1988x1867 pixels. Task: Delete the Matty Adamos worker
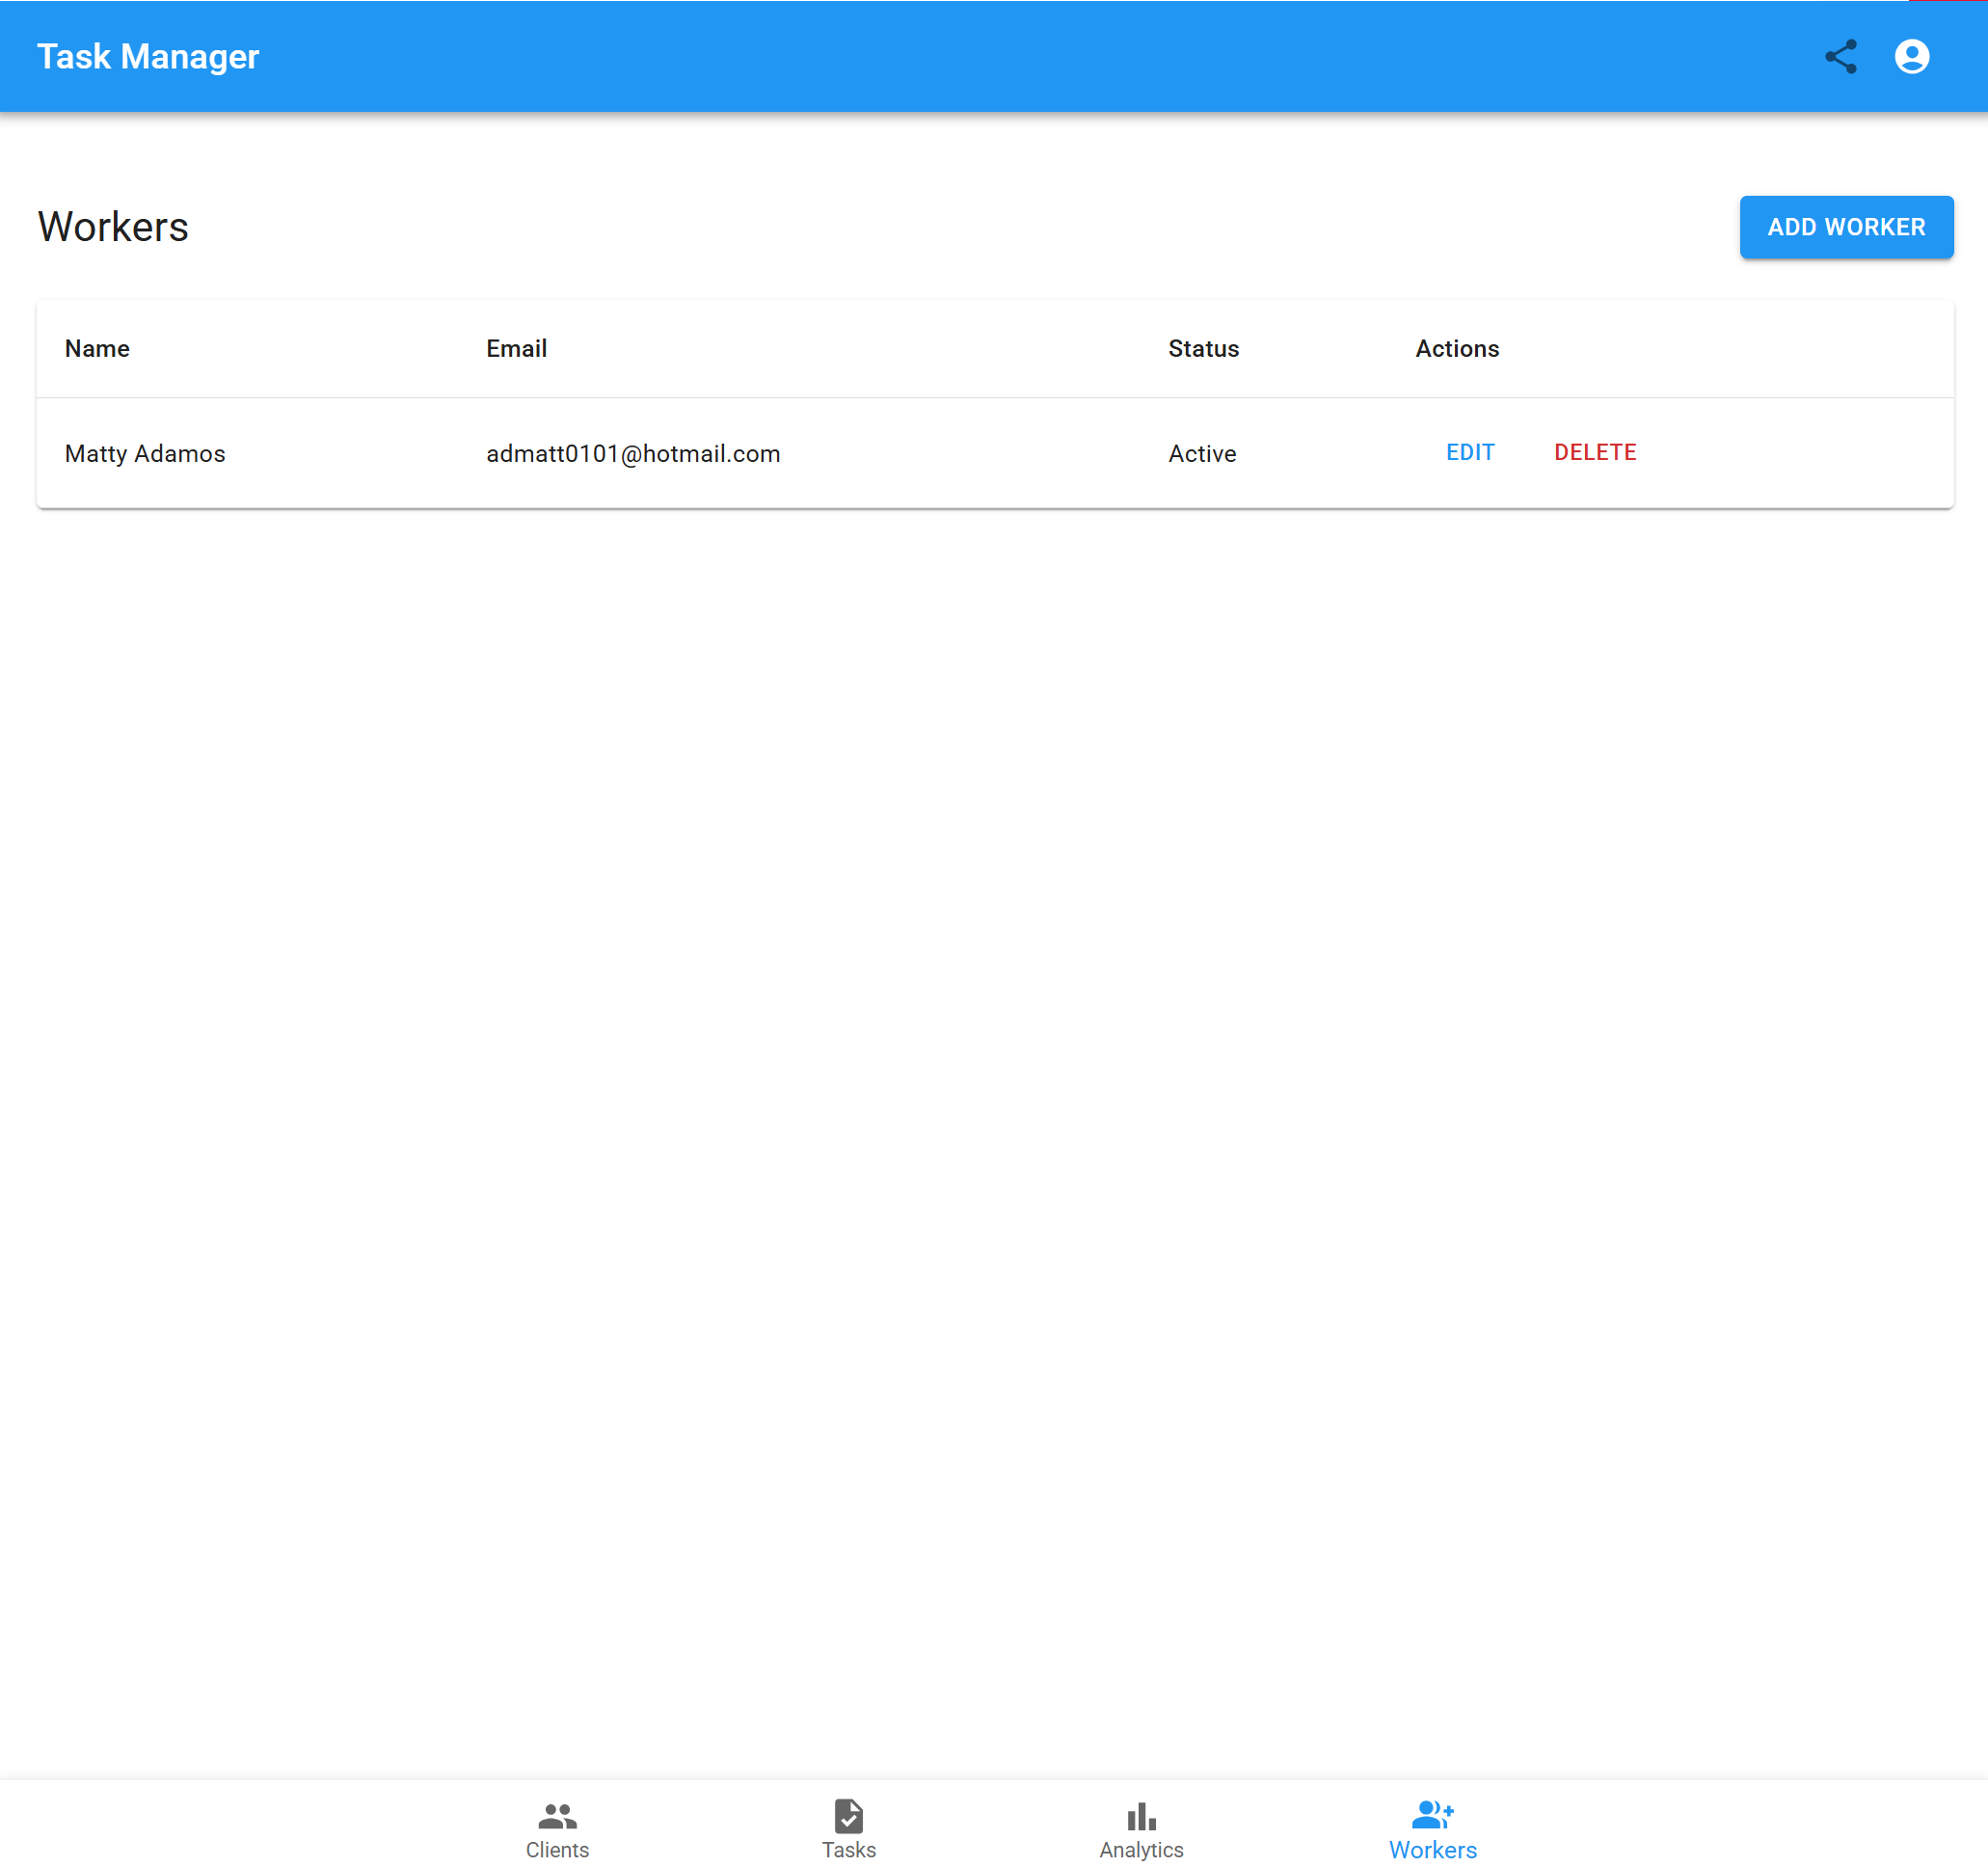[x=1595, y=452]
